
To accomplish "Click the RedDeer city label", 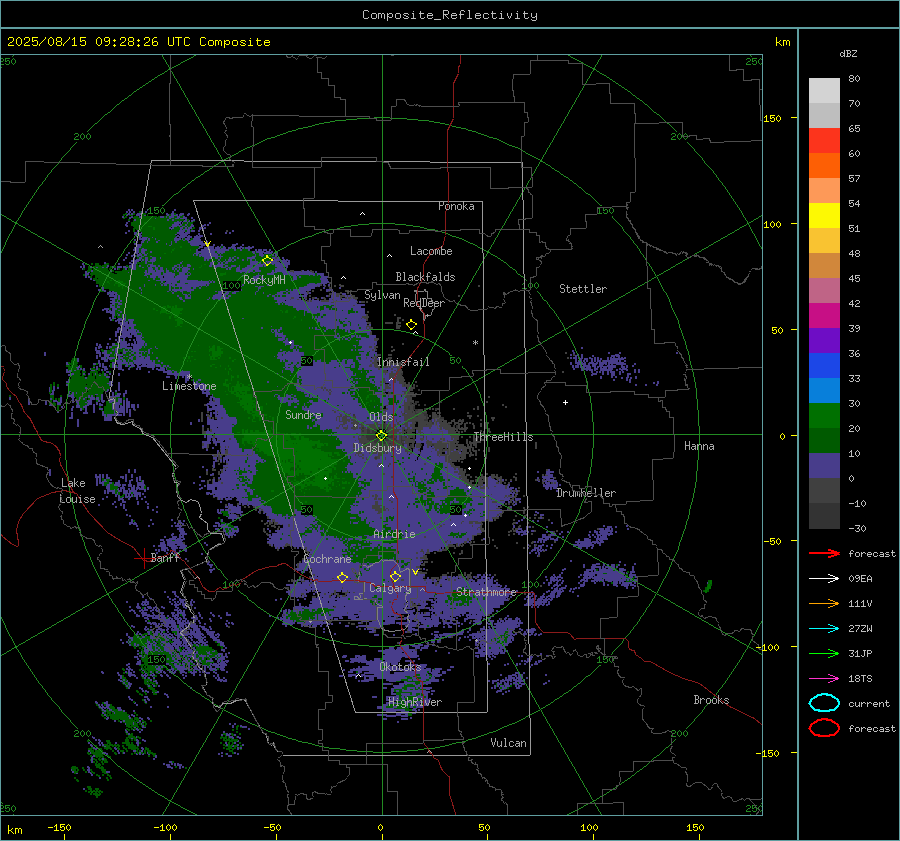I will click(424, 303).
